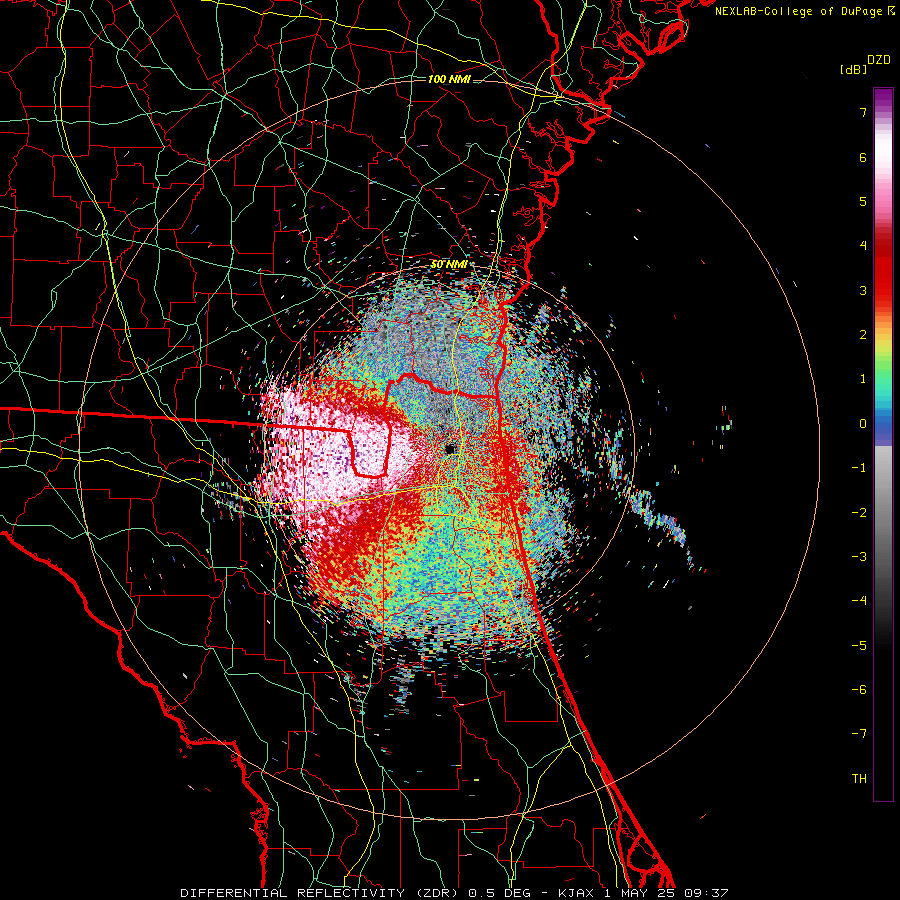Click the DZD scale title label

pyautogui.click(x=879, y=60)
